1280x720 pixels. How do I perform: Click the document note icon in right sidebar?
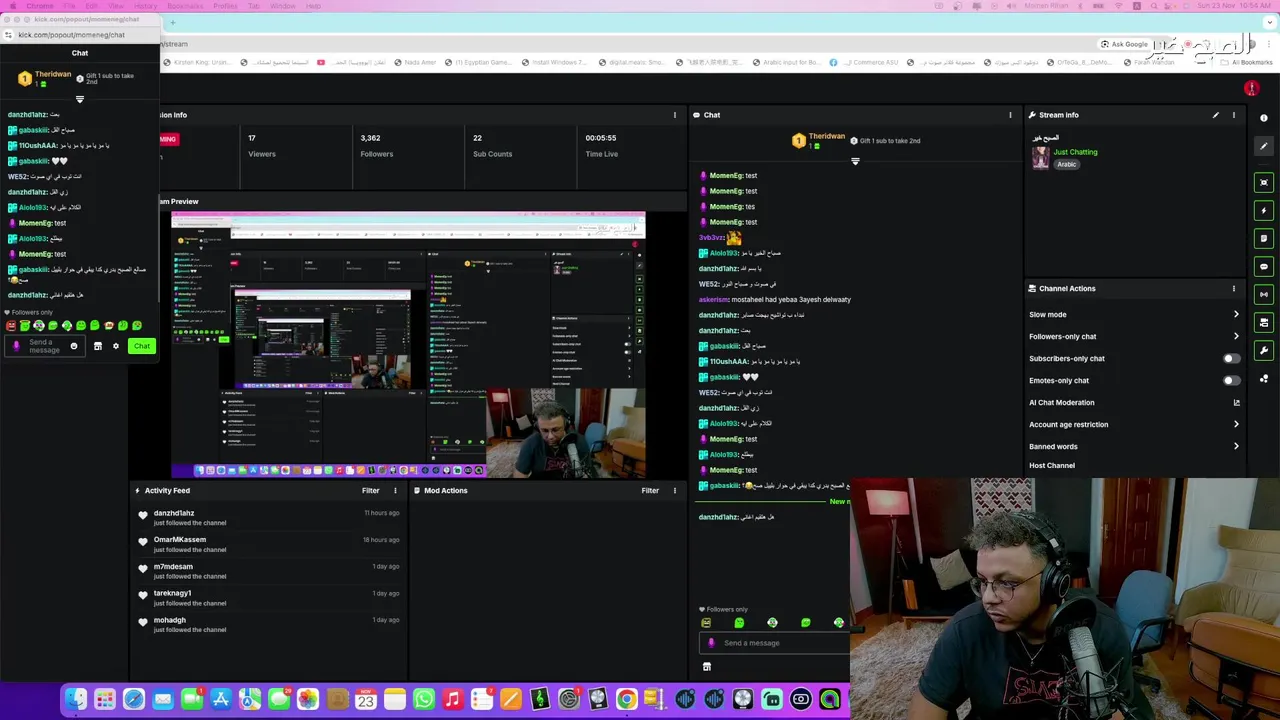[1264, 239]
